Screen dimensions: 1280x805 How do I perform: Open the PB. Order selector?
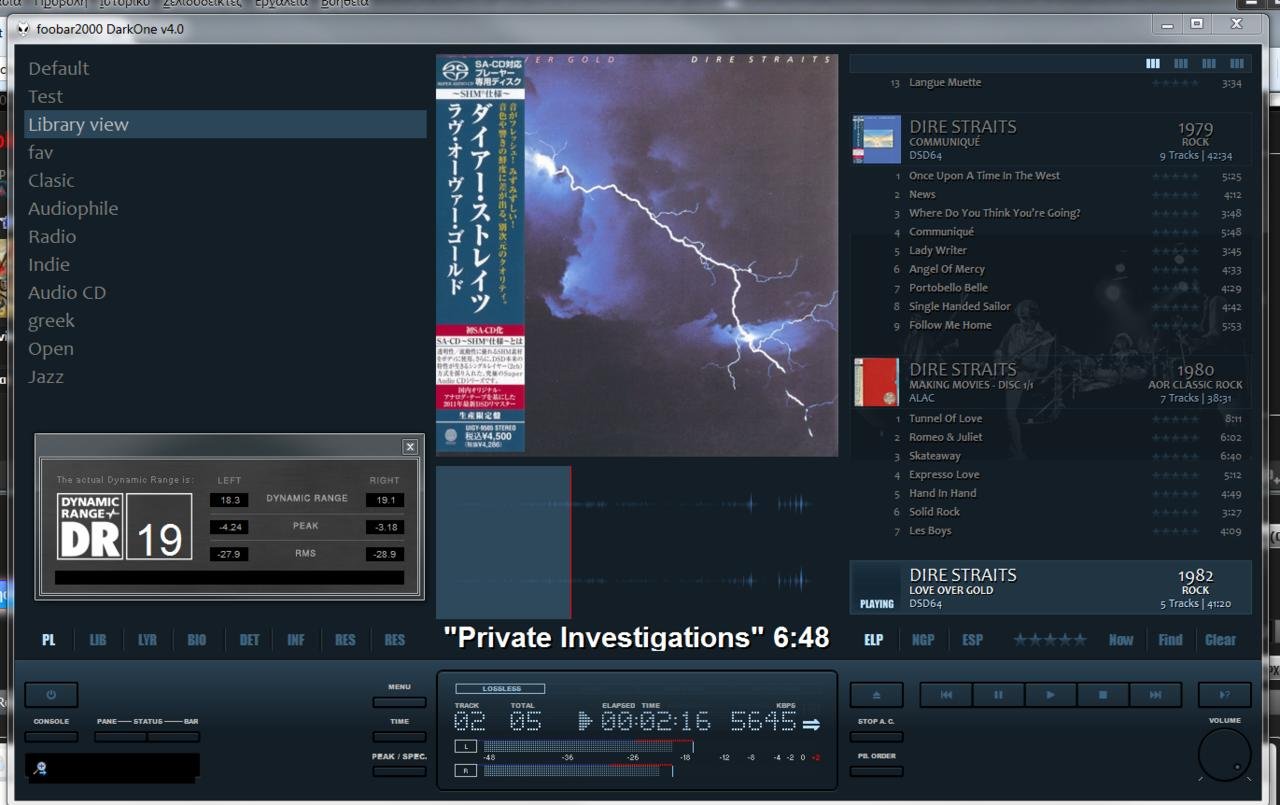[x=876, y=771]
